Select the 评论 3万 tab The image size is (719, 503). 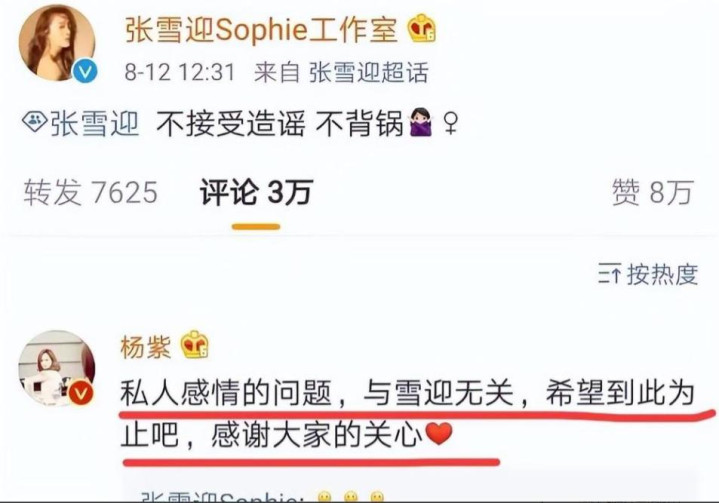(256, 192)
